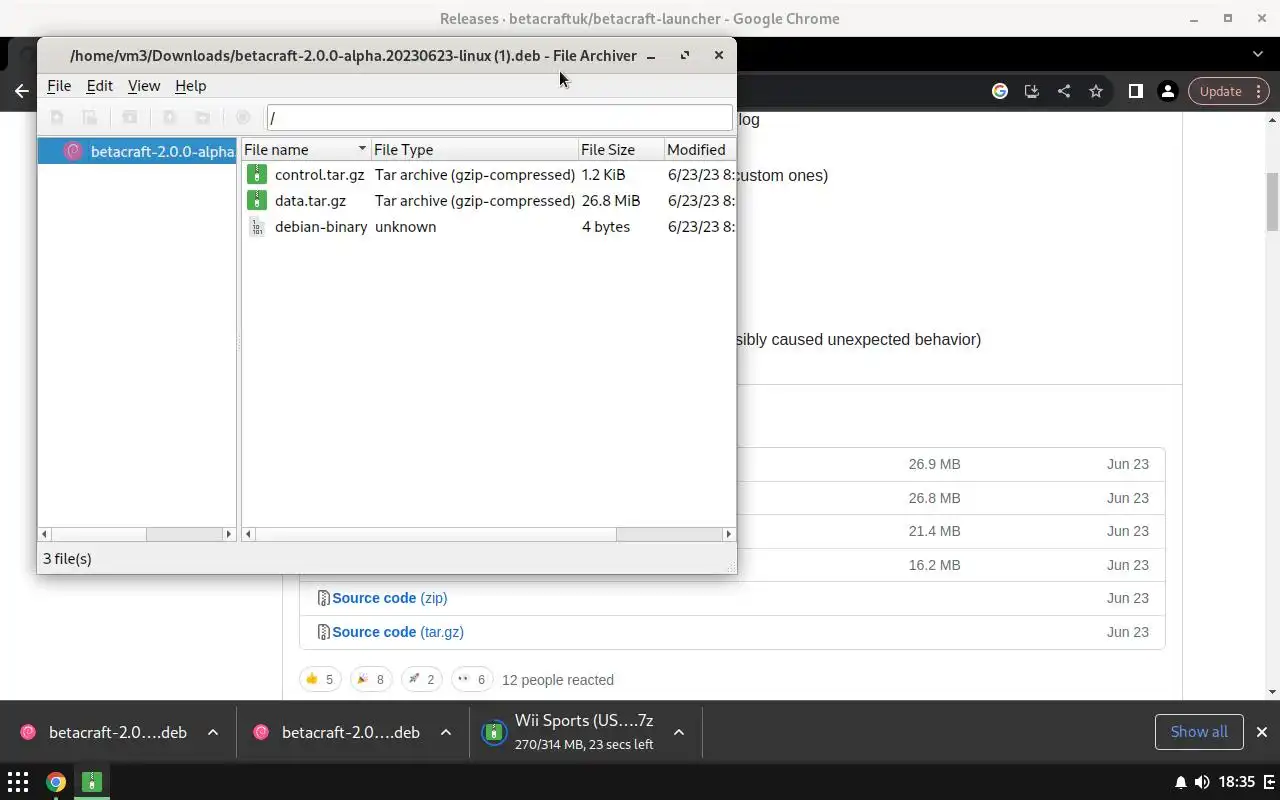Open the Help menu in File Archiver
Image resolution: width=1280 pixels, height=800 pixels.
point(190,86)
